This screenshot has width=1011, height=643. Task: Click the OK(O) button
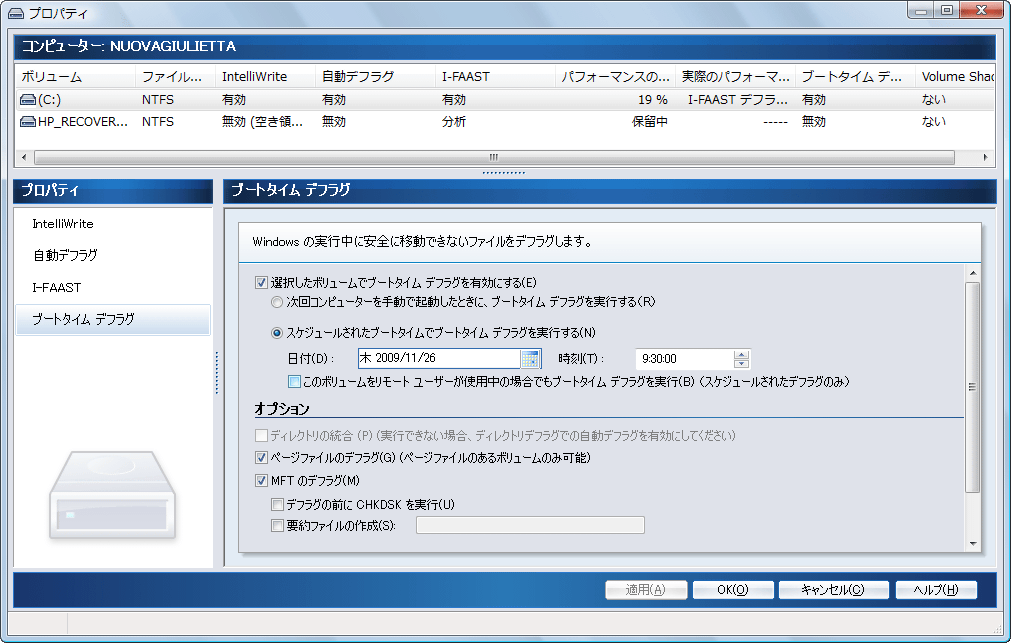(732, 589)
